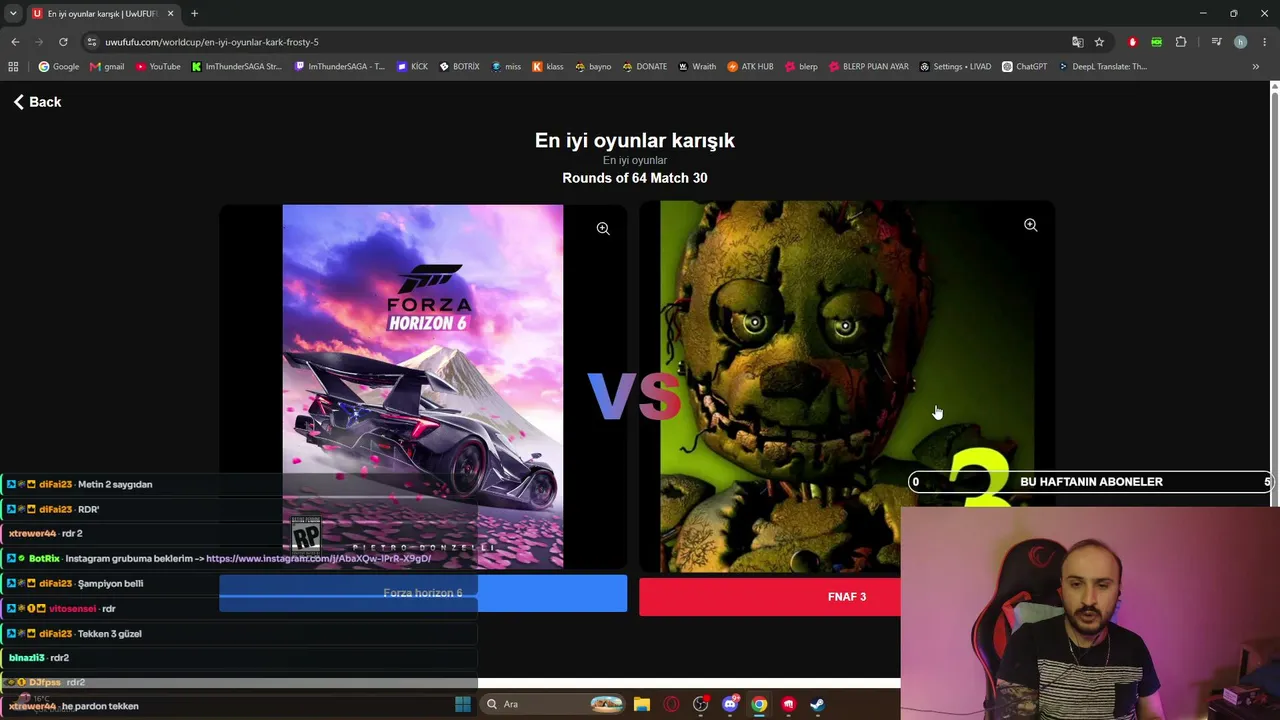
Task: Open the tab search dropdown arrow
Action: click(13, 13)
